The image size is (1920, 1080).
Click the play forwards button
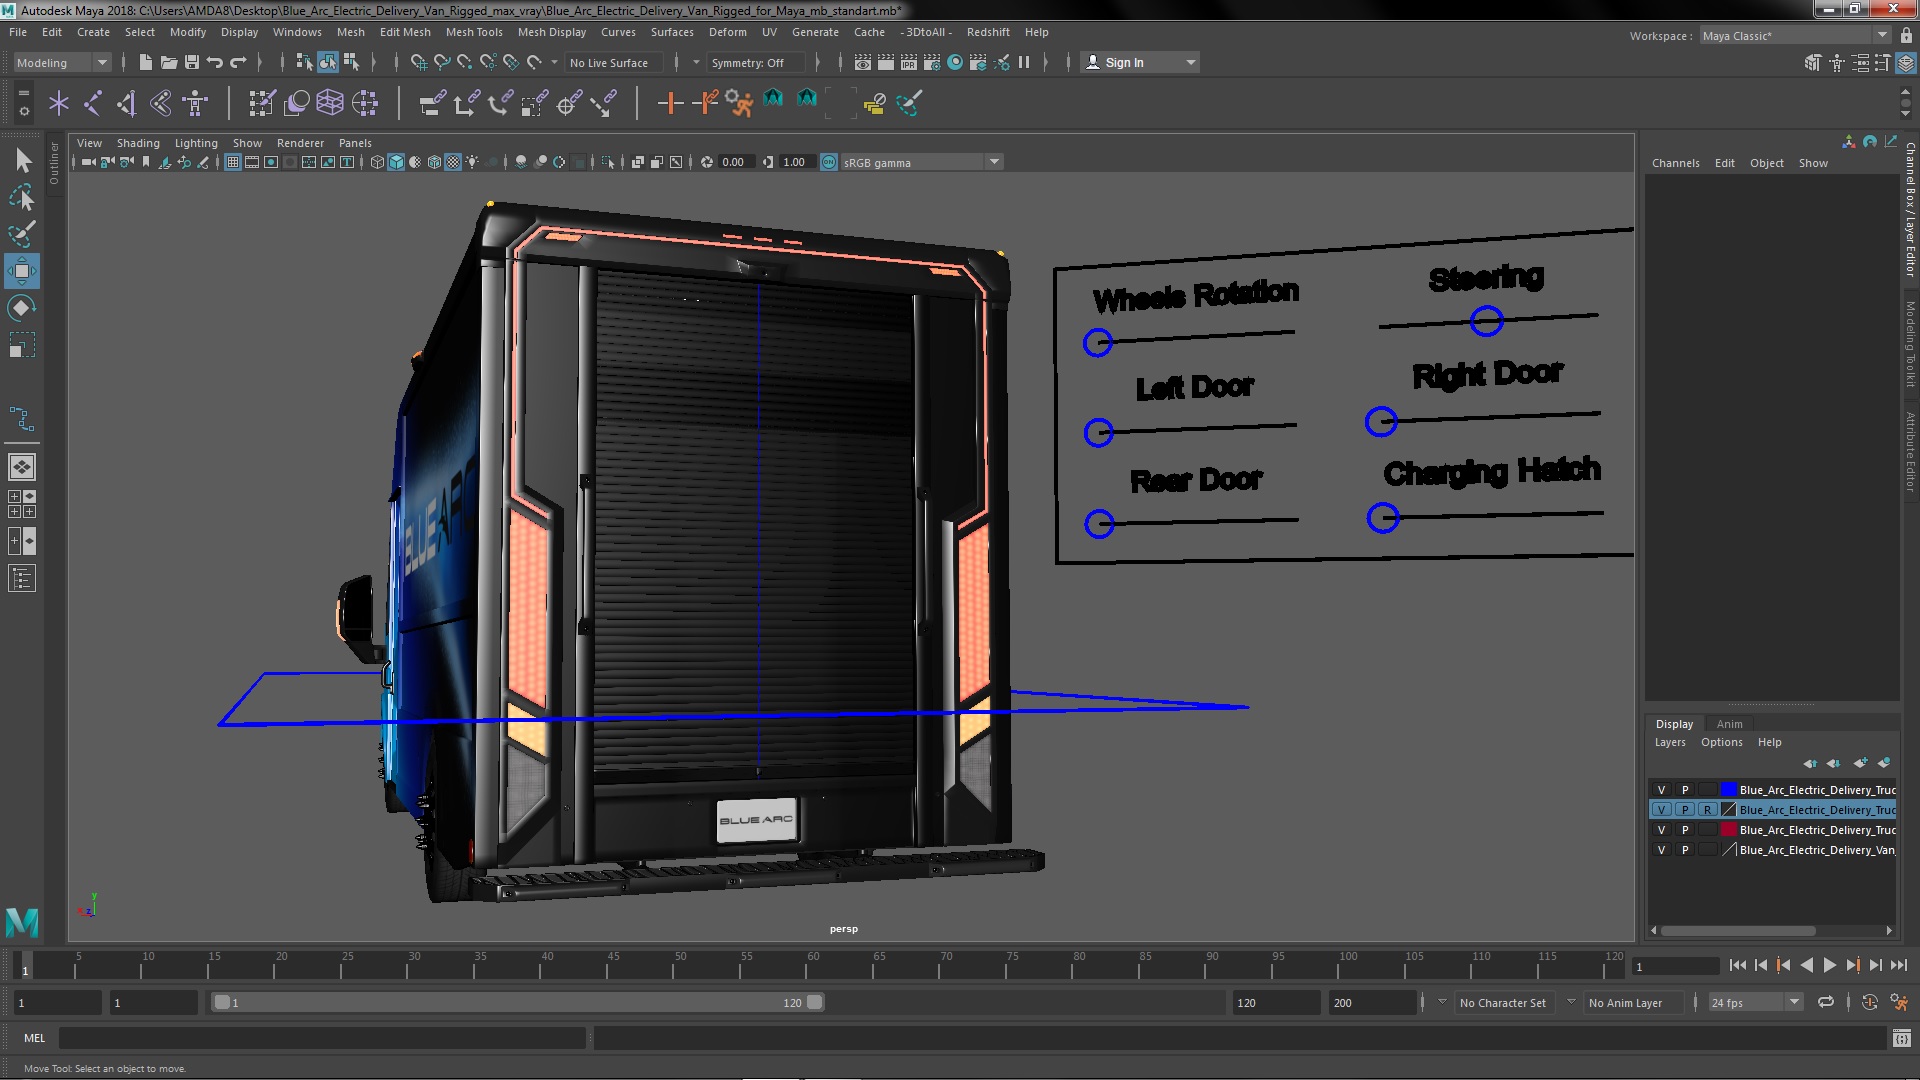point(1829,965)
